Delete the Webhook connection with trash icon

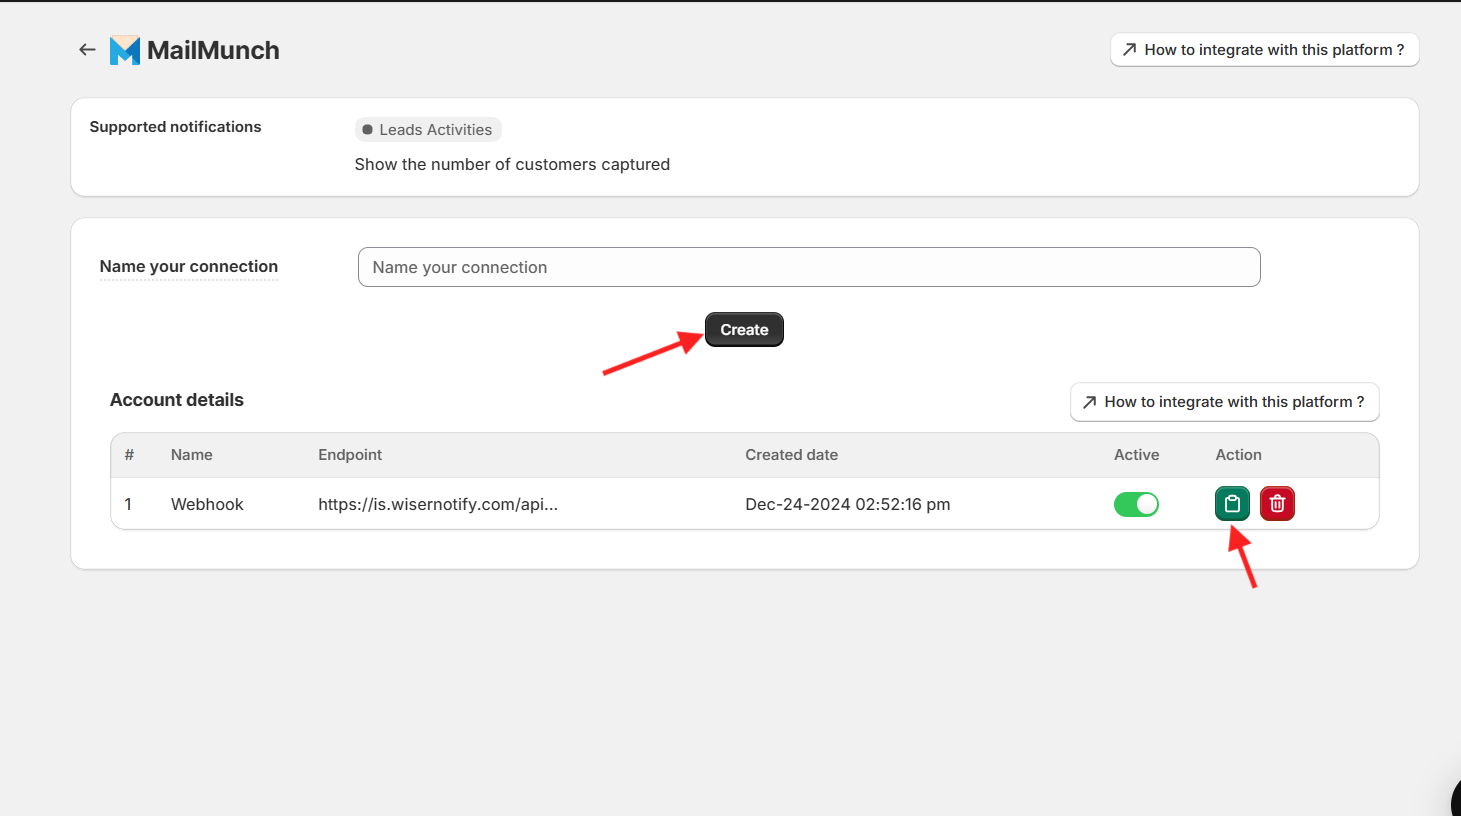click(x=1277, y=504)
